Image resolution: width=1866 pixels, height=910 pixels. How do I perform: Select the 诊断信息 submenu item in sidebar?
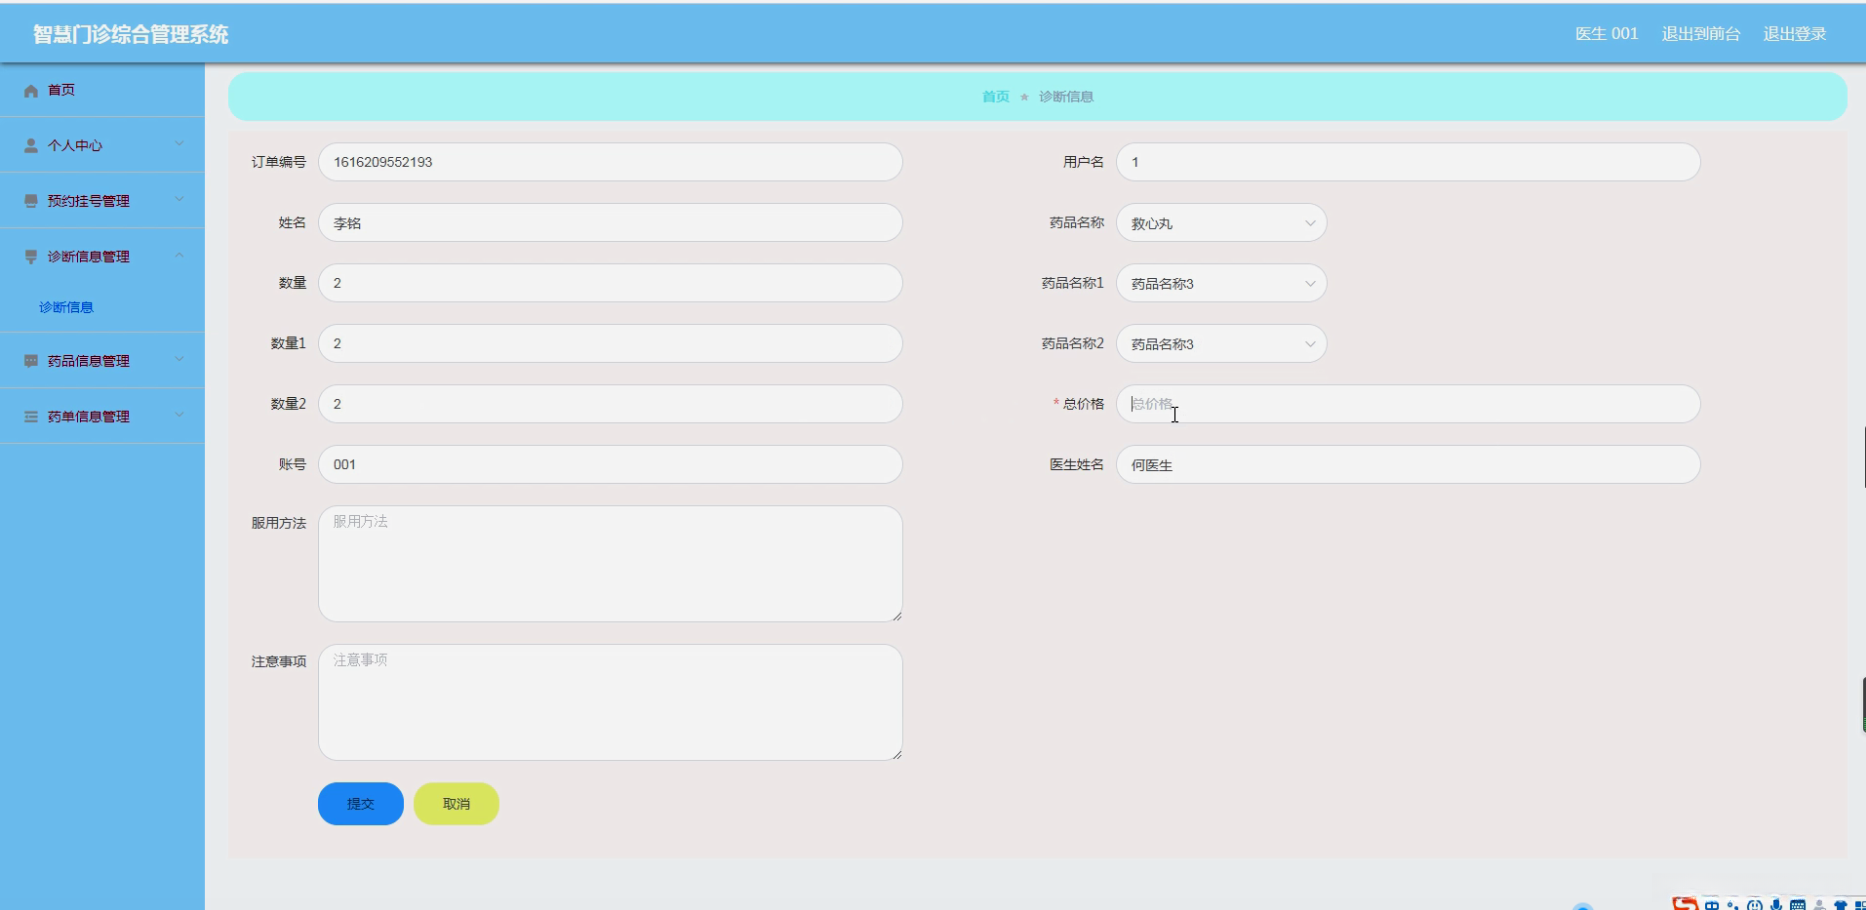tap(66, 308)
